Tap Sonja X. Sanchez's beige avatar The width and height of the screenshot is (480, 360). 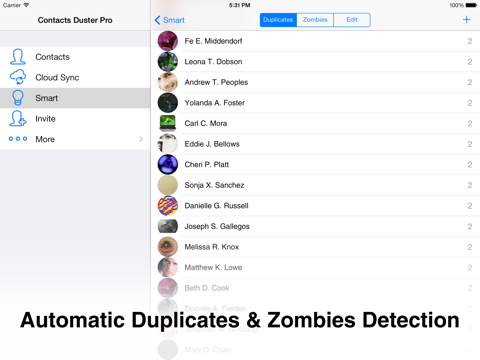coord(168,185)
